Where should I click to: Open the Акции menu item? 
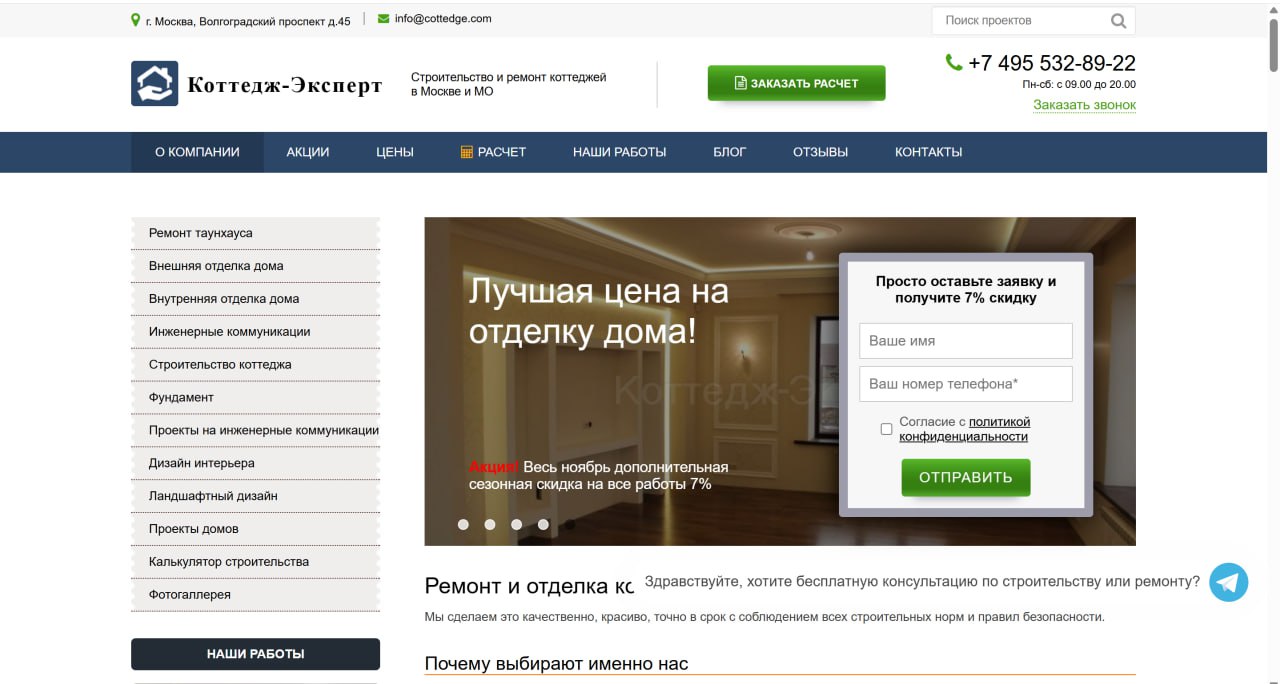point(307,152)
